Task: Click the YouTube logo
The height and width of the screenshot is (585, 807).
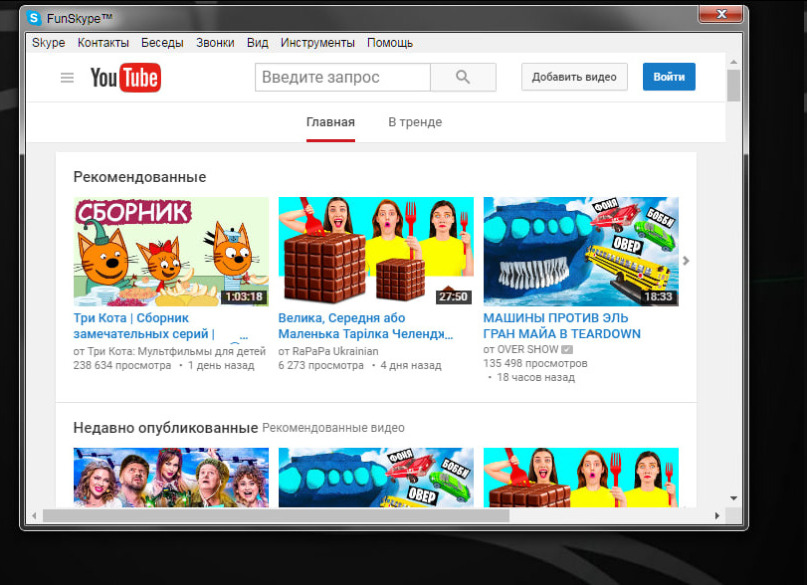Action: pyautogui.click(x=125, y=78)
